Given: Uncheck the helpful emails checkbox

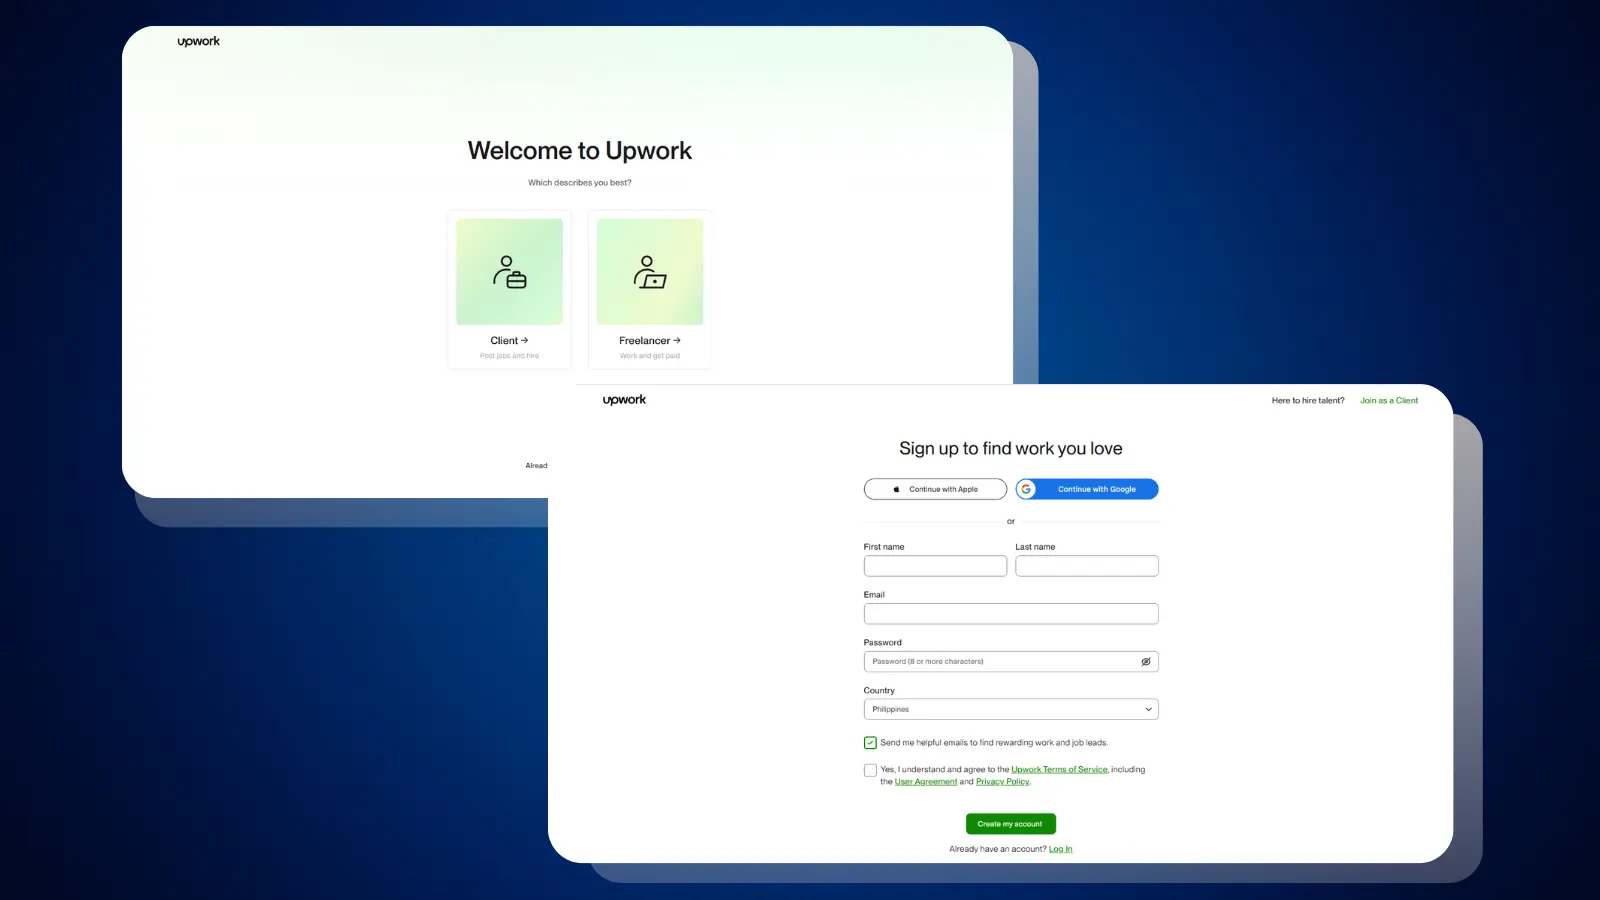Looking at the screenshot, I should [870, 743].
